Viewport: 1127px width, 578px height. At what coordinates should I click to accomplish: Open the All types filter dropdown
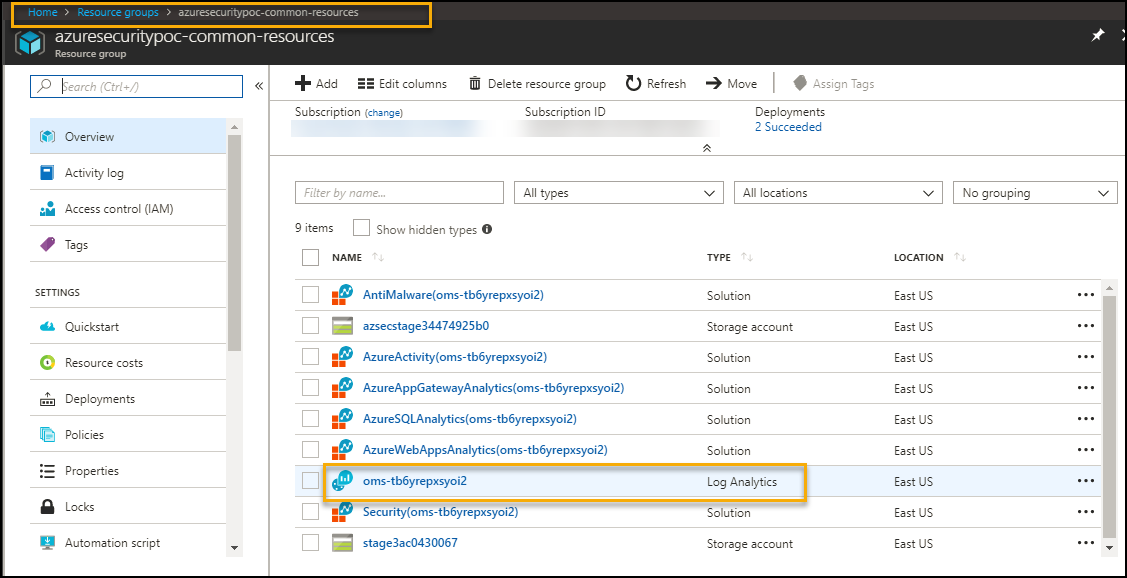point(619,193)
